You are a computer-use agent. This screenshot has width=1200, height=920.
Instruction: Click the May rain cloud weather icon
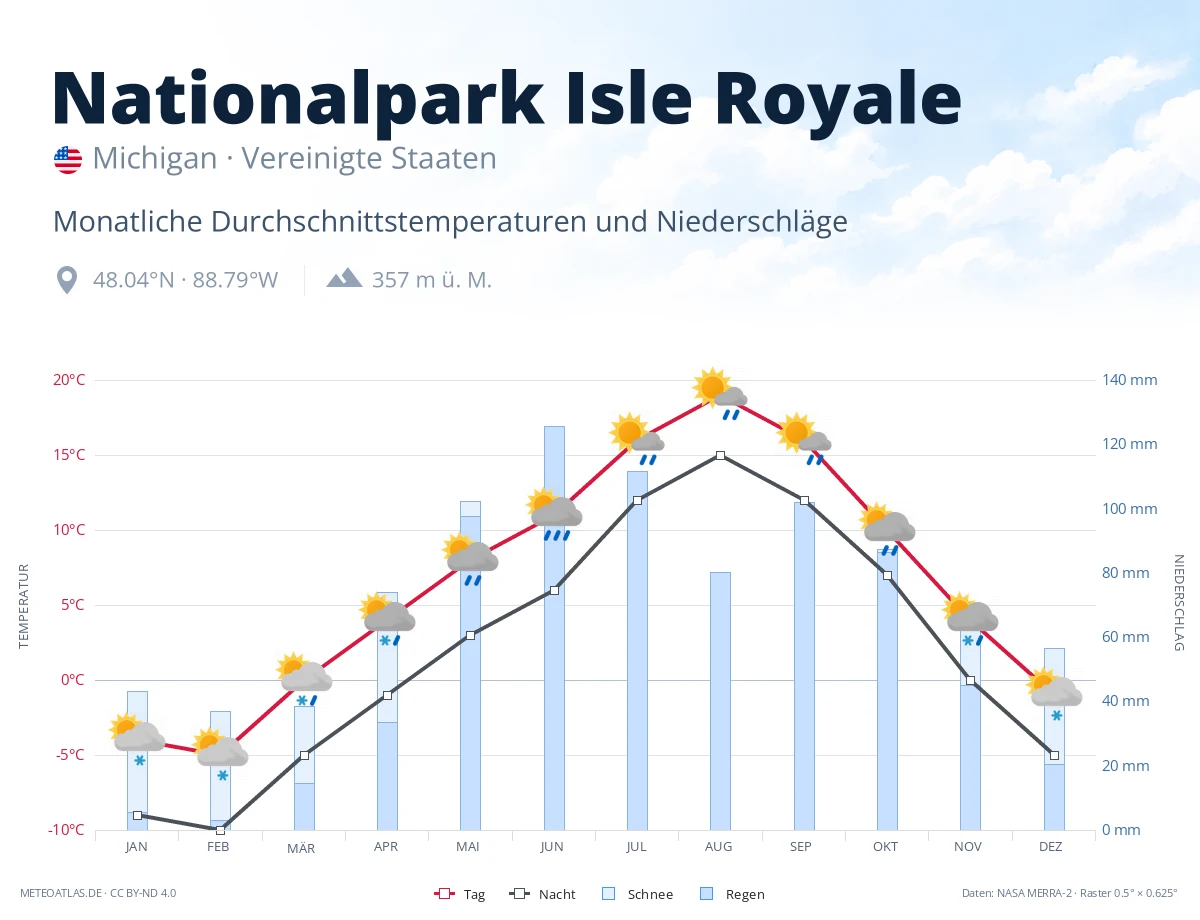[x=470, y=560]
